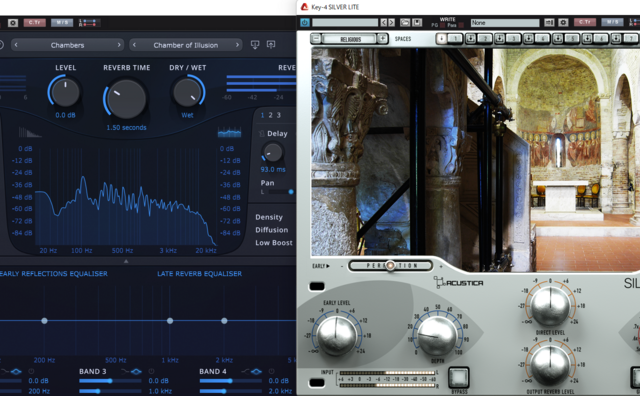Open the 'None' preset dropdown in Key-4

(x=504, y=23)
